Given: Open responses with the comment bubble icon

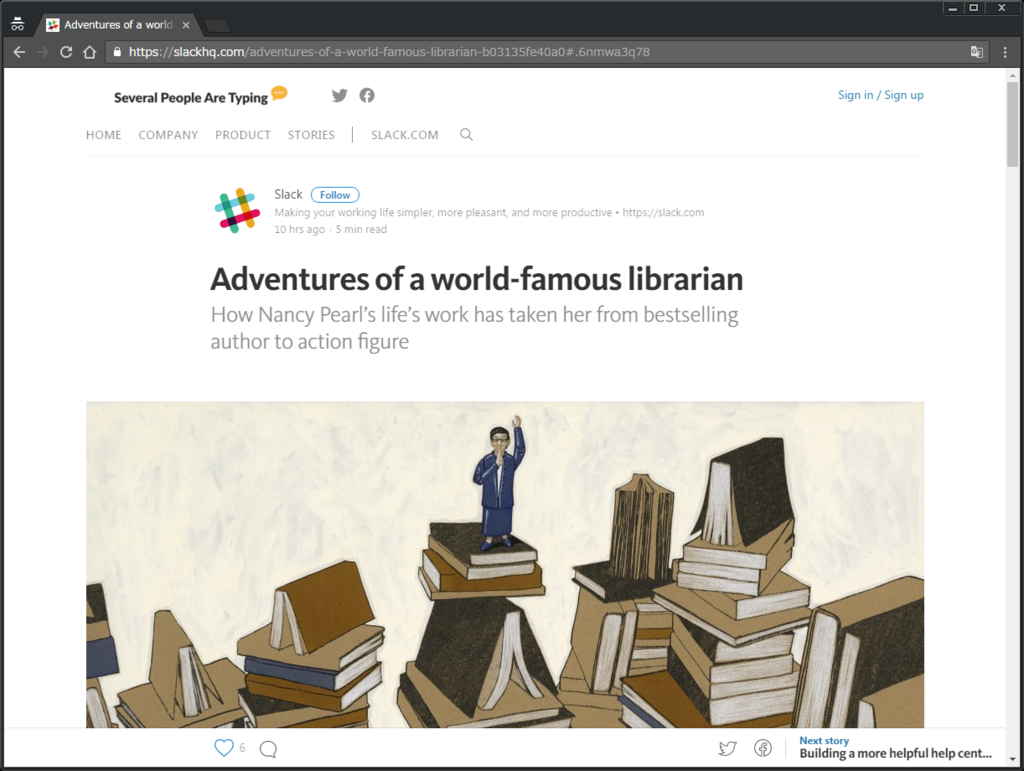Looking at the screenshot, I should click(268, 749).
